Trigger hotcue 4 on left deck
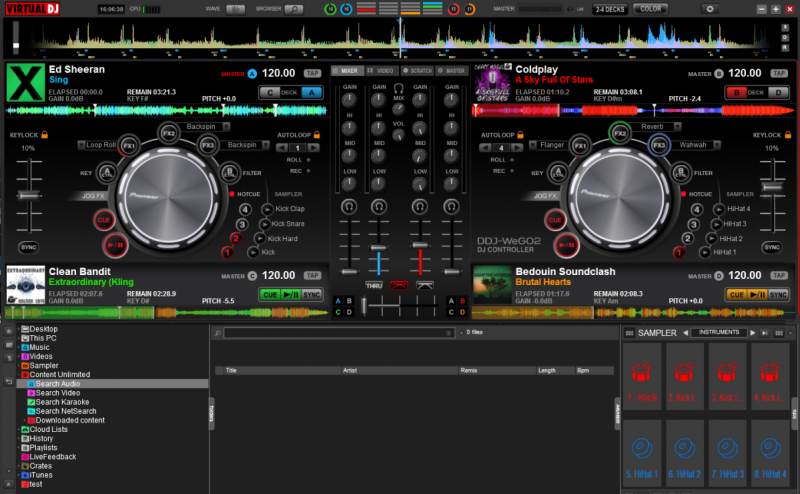Image resolution: width=800 pixels, height=494 pixels. pyautogui.click(x=245, y=209)
